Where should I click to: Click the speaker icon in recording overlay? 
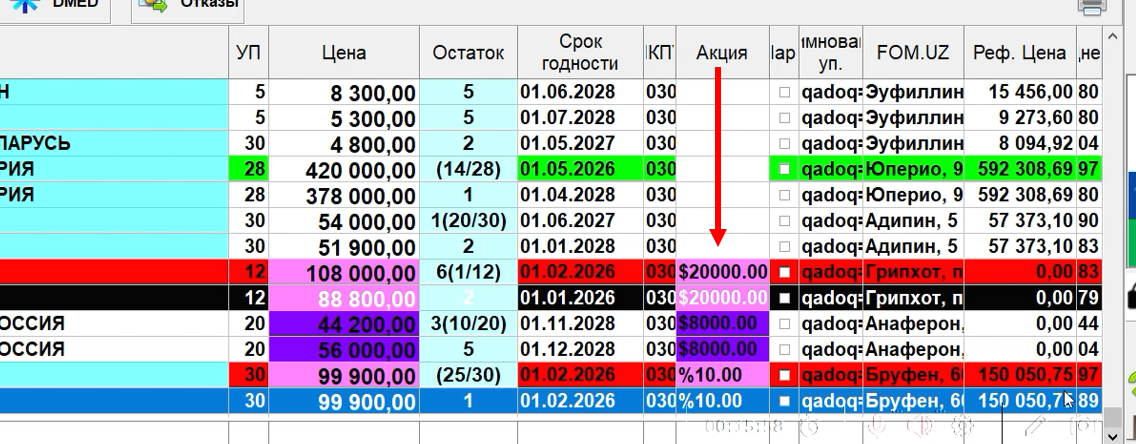pyautogui.click(x=920, y=427)
